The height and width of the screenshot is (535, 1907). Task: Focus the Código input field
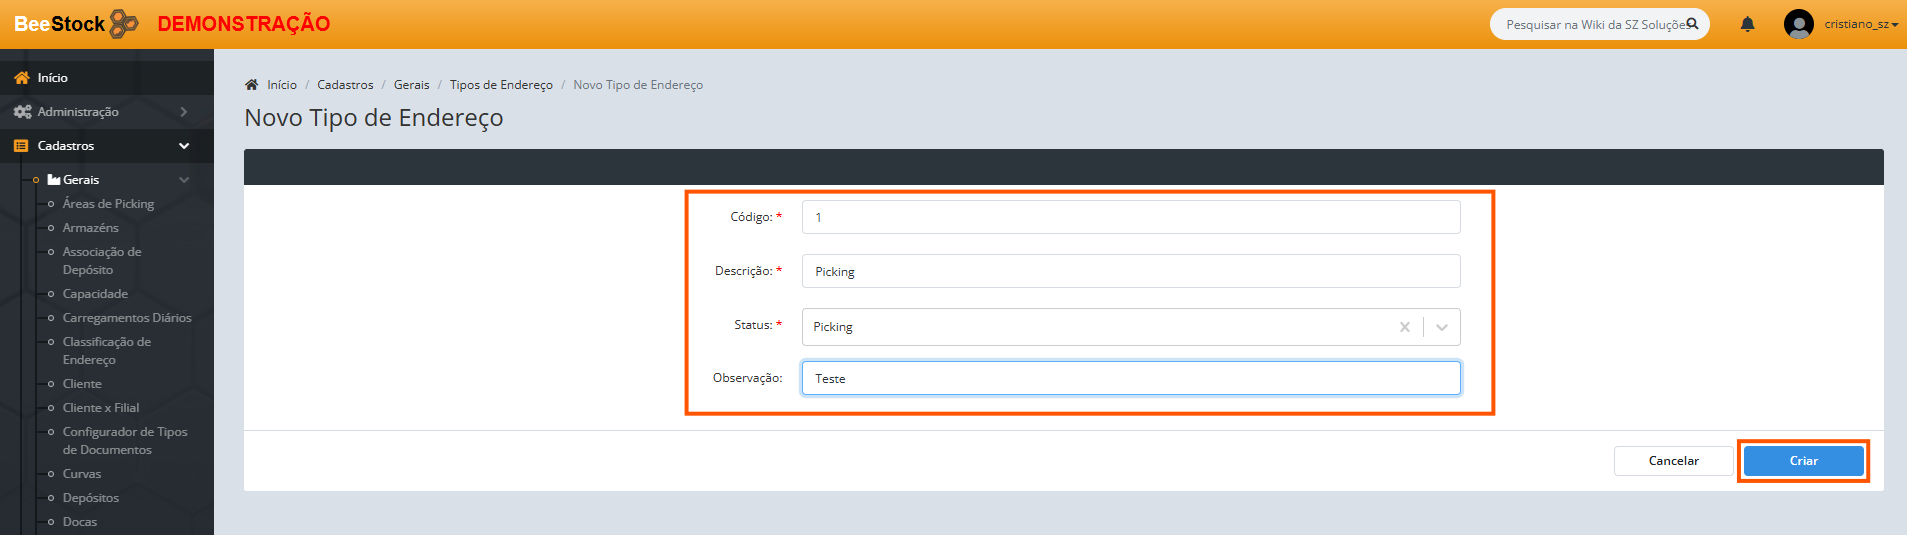tap(1130, 217)
